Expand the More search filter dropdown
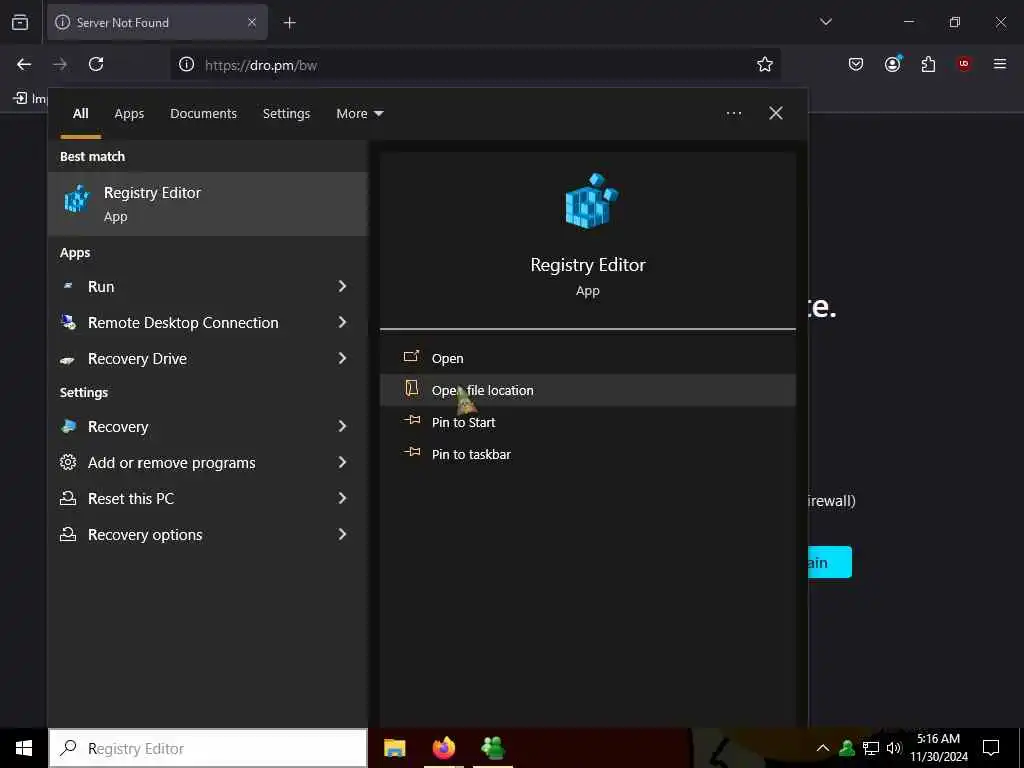The height and width of the screenshot is (768, 1024). [360, 114]
